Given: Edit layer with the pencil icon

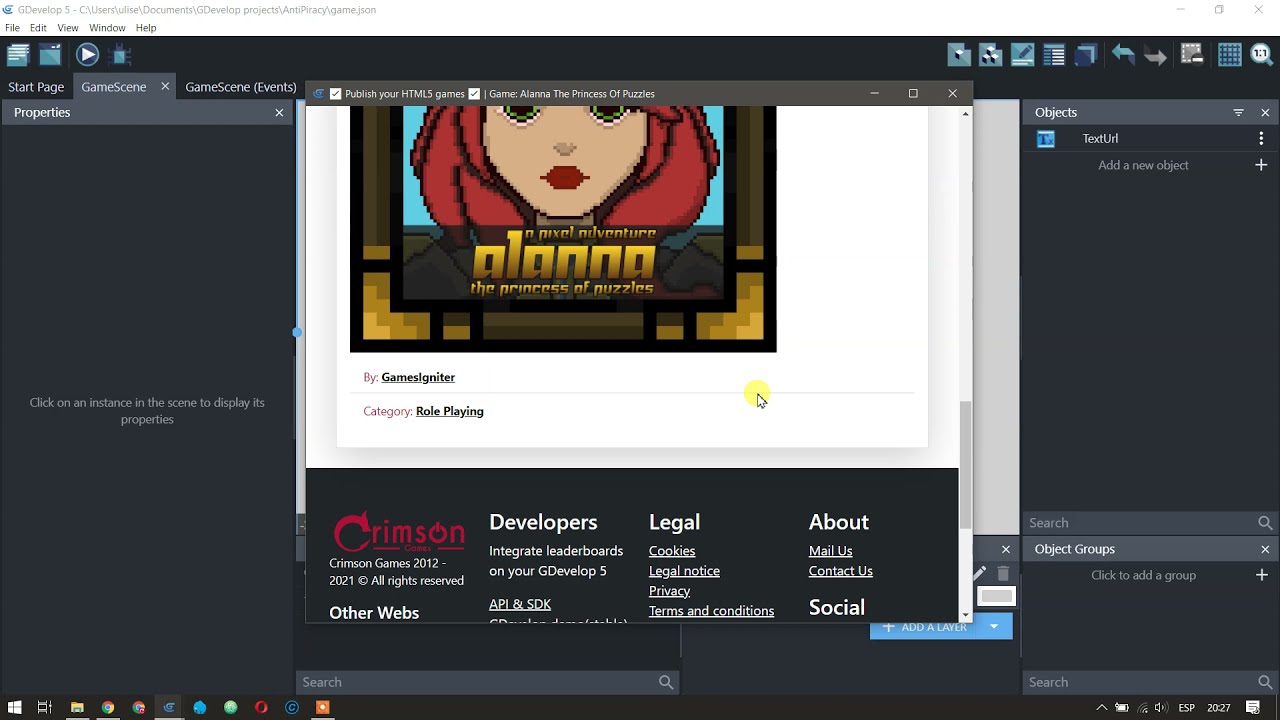Looking at the screenshot, I should [x=979, y=573].
